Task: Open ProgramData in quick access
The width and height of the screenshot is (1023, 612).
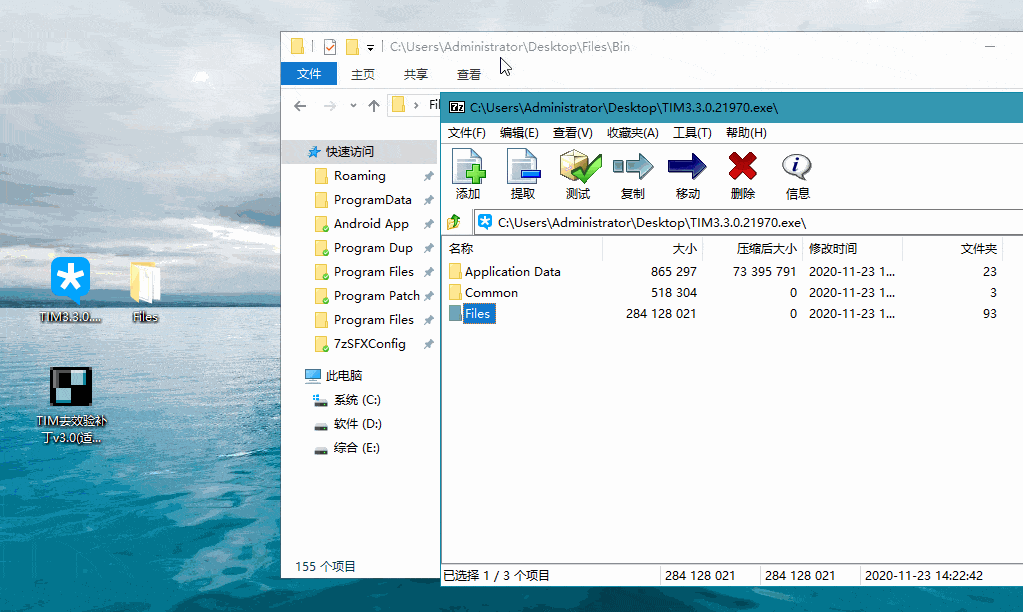Action: point(373,200)
